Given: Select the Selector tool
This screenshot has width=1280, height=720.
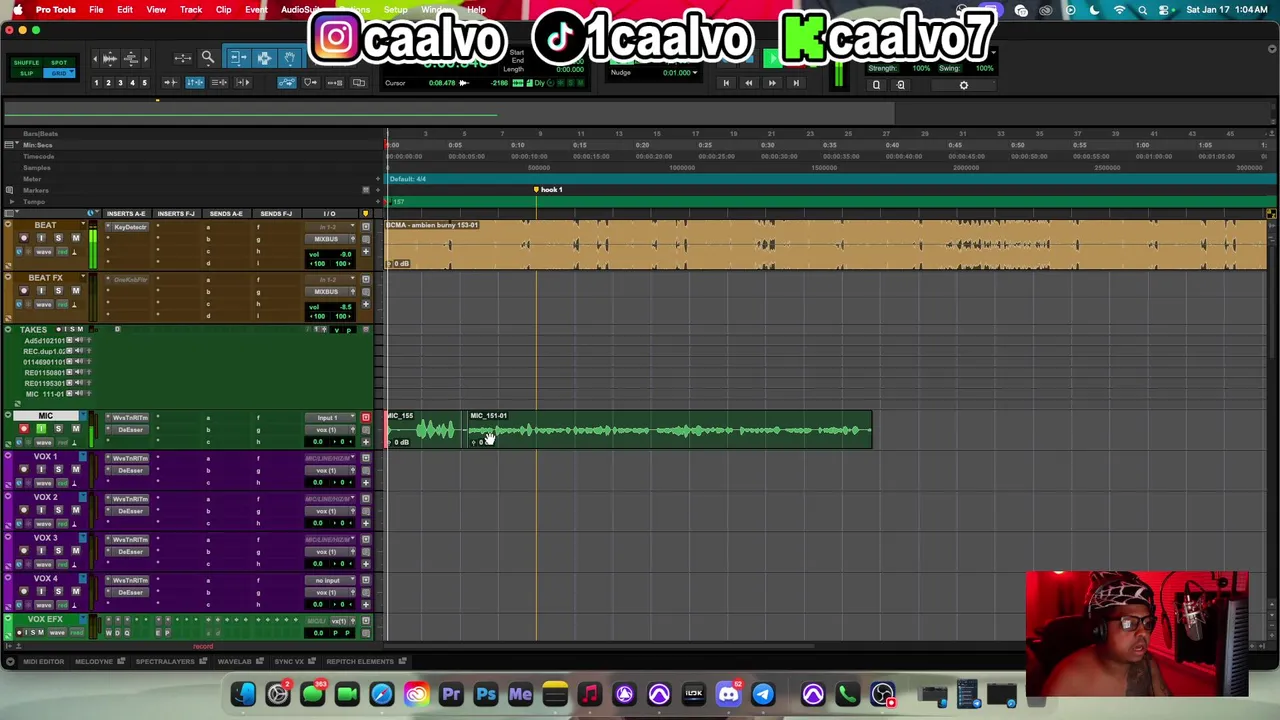Looking at the screenshot, I should (264, 58).
